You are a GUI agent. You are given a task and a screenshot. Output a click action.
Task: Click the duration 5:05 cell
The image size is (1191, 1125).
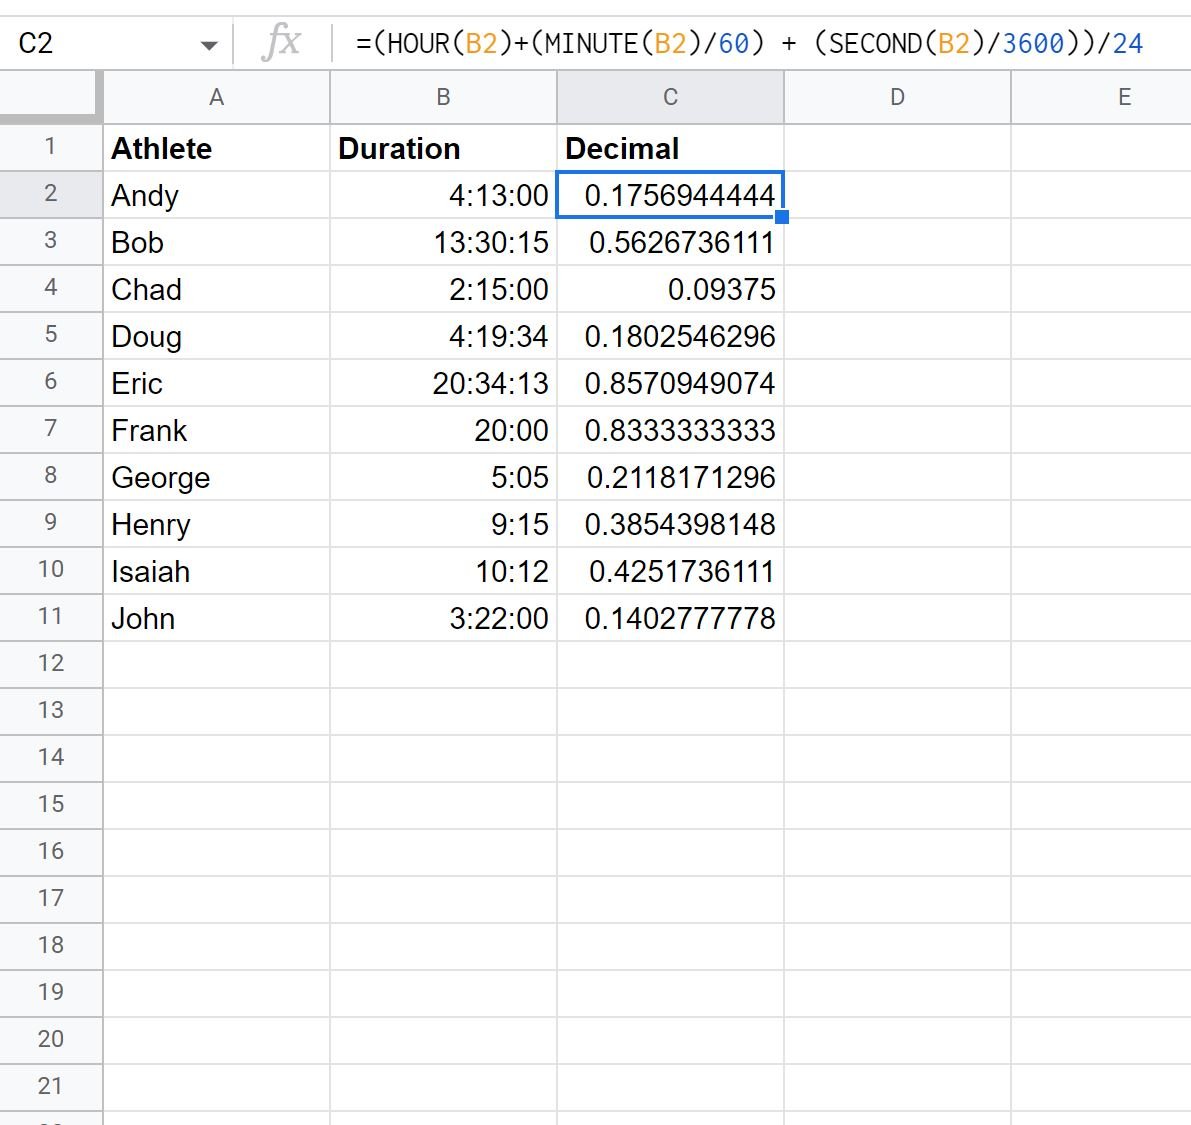(x=444, y=477)
